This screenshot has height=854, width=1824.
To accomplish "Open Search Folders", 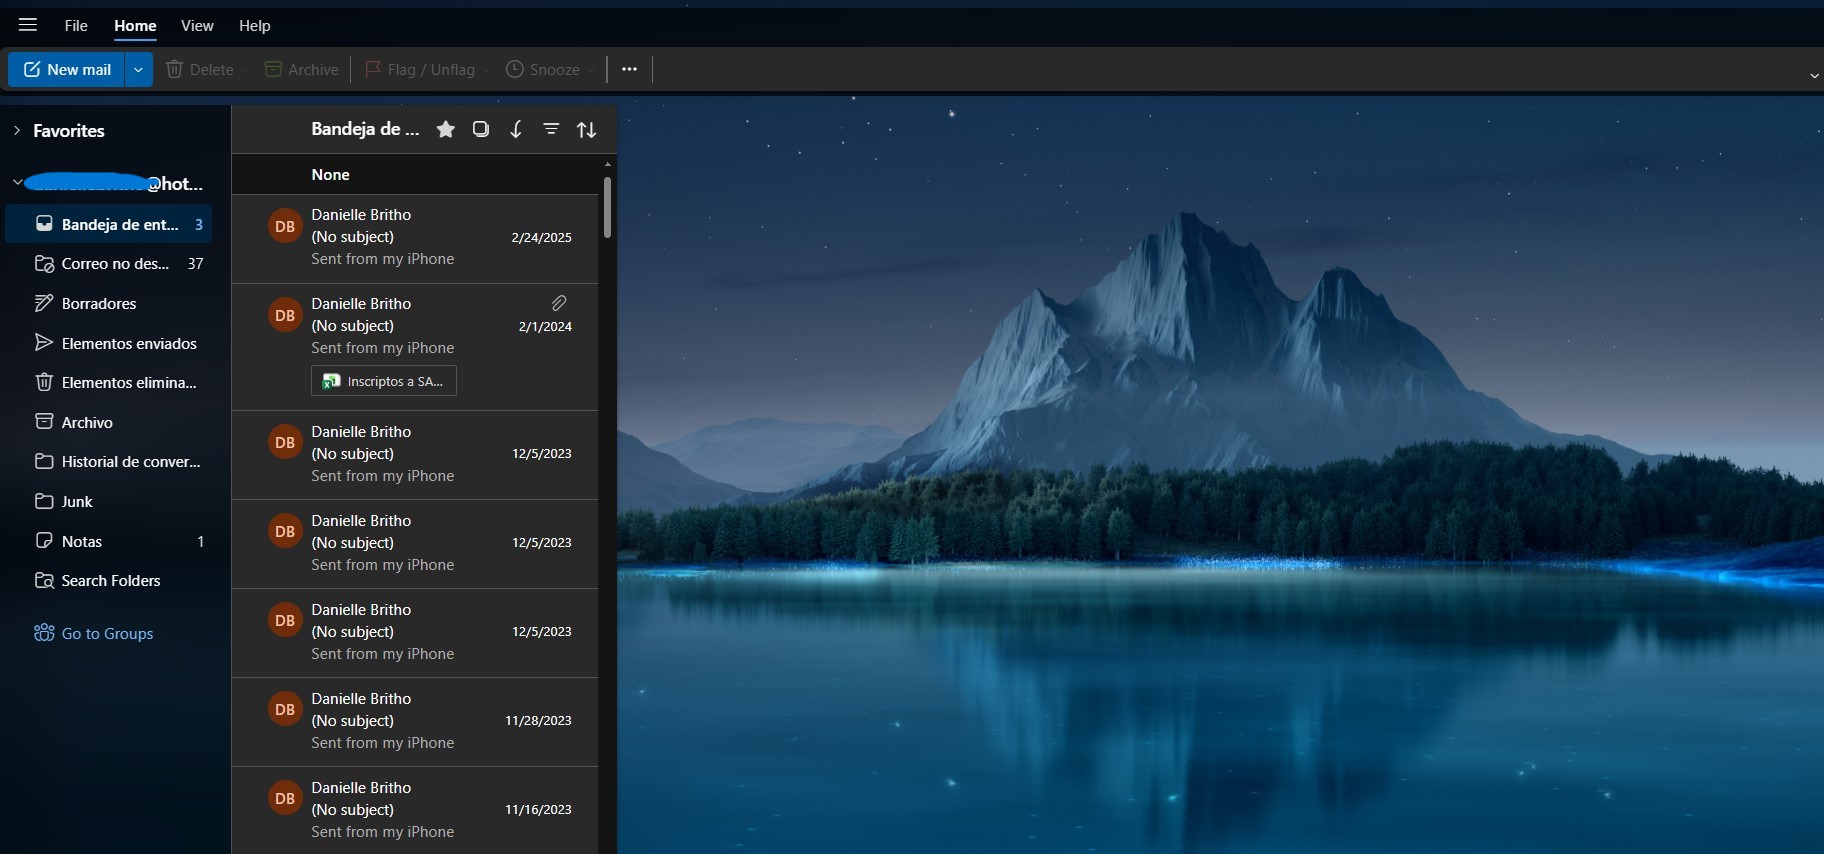I will point(109,580).
